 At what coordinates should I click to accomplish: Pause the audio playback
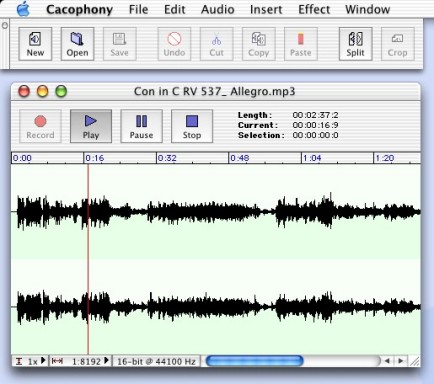coord(141,126)
